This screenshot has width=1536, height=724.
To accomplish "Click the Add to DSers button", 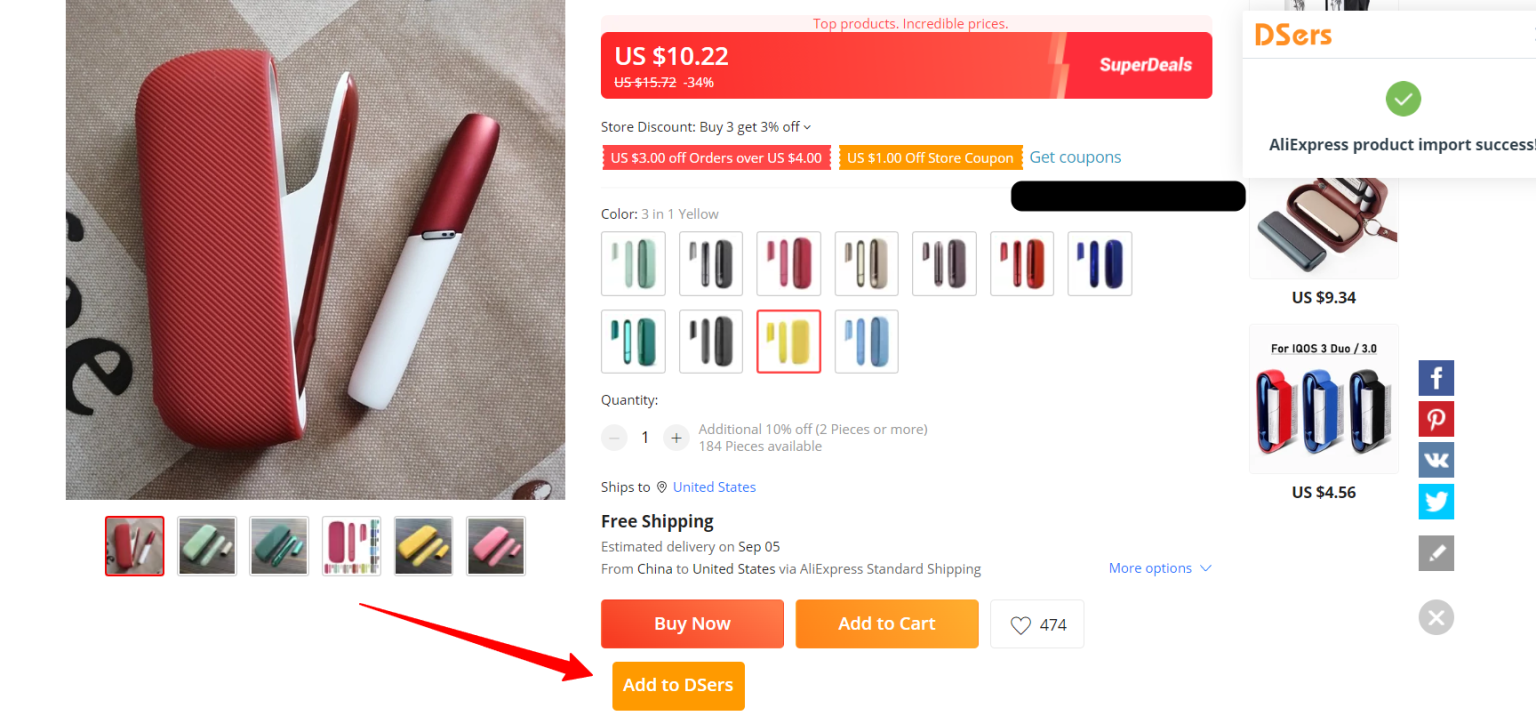I will (678, 686).
